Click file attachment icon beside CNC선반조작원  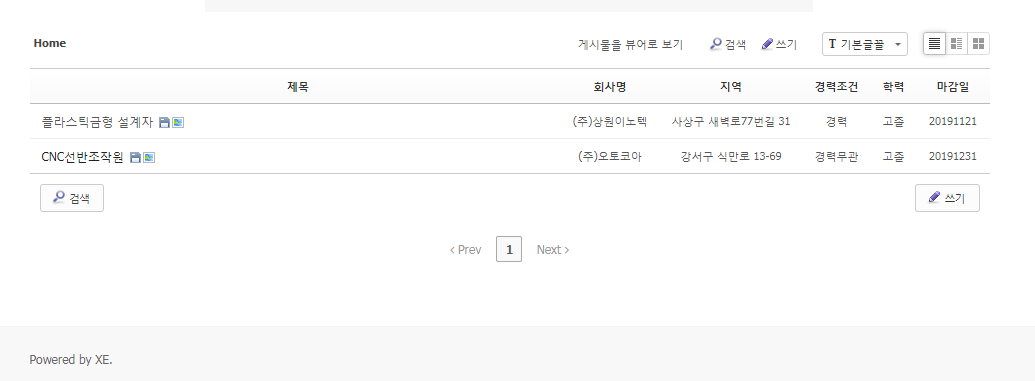coord(135,157)
